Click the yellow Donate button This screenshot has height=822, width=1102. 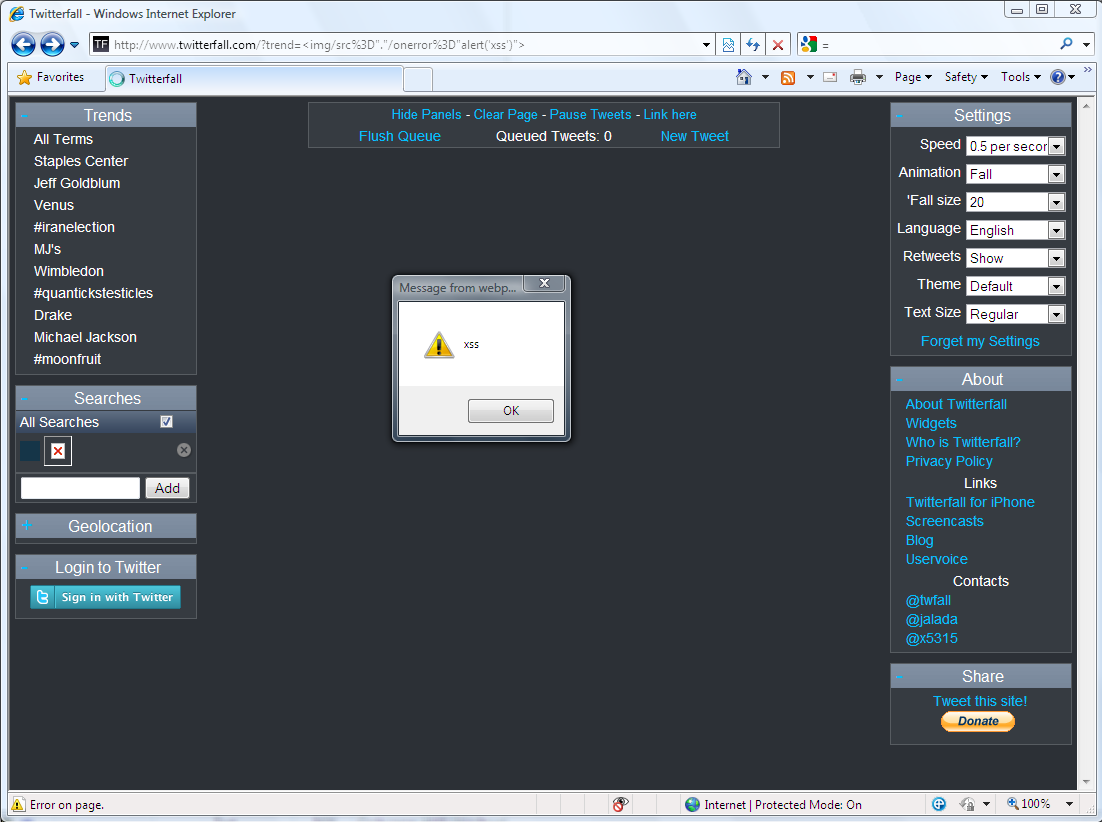(978, 721)
